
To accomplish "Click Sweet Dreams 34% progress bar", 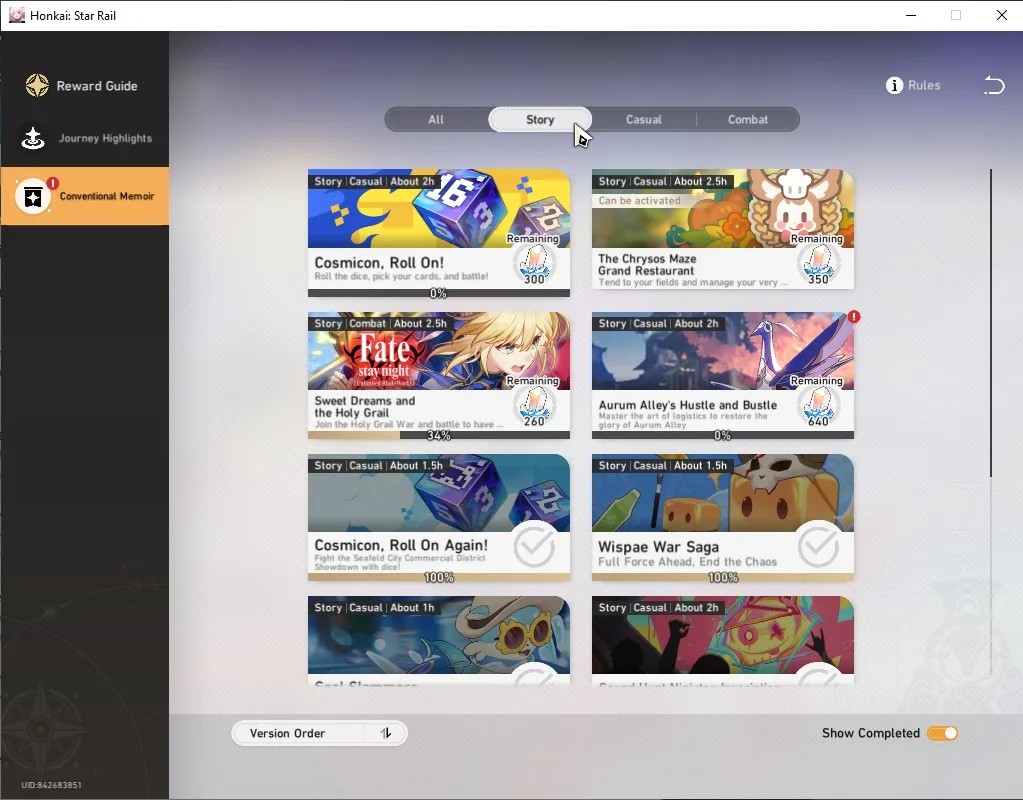I will pyautogui.click(x=438, y=435).
